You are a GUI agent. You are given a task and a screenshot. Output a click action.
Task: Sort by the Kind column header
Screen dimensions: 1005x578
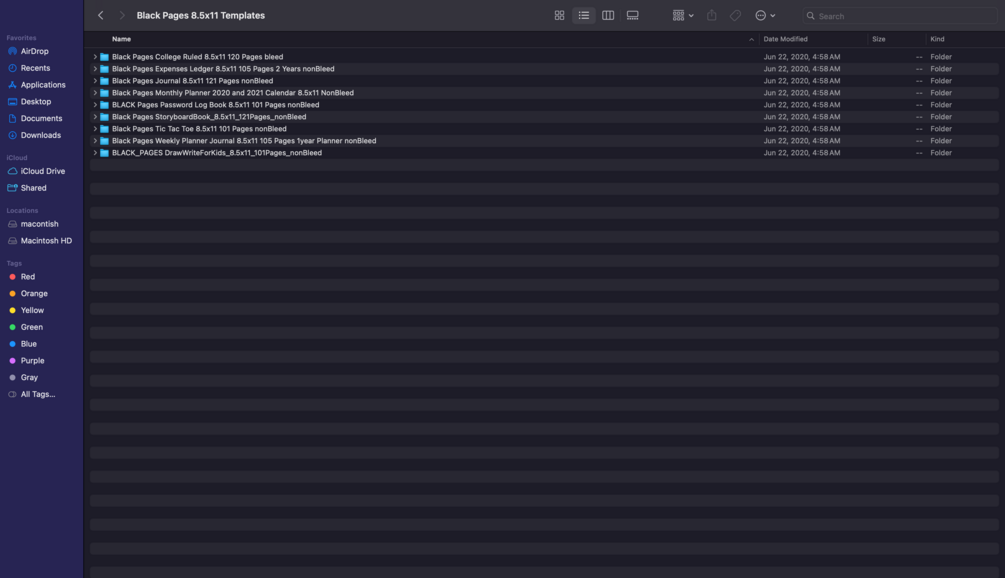[x=937, y=39]
